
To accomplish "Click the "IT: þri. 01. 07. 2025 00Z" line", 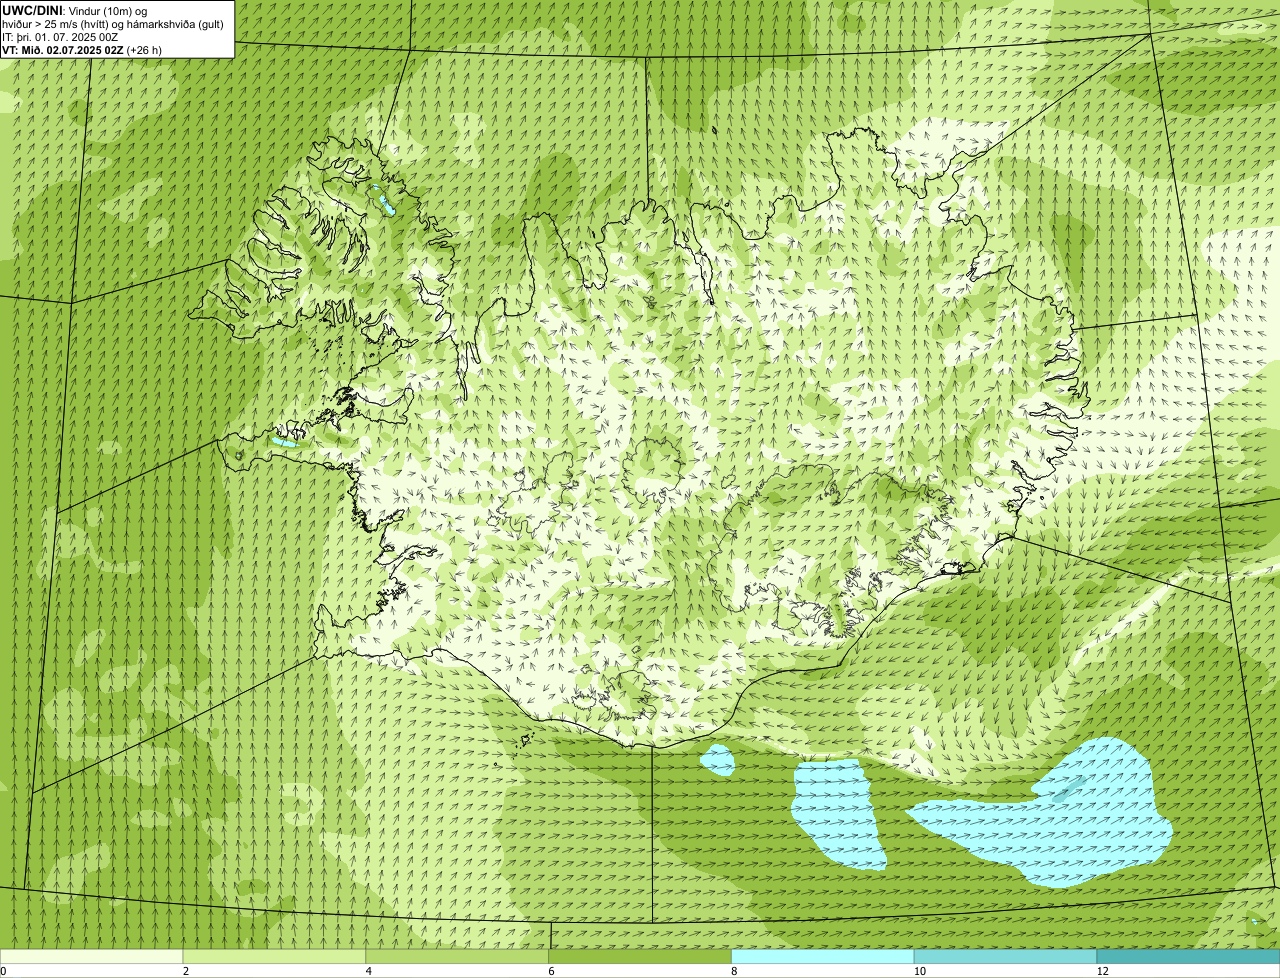I will 60,36.
